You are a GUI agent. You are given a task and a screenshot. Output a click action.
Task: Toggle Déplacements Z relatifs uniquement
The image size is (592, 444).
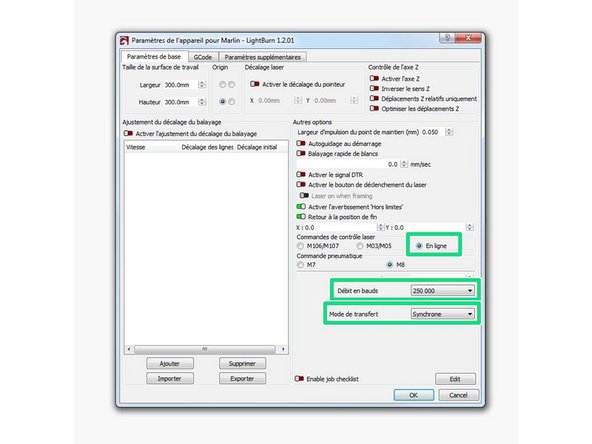click(x=374, y=99)
